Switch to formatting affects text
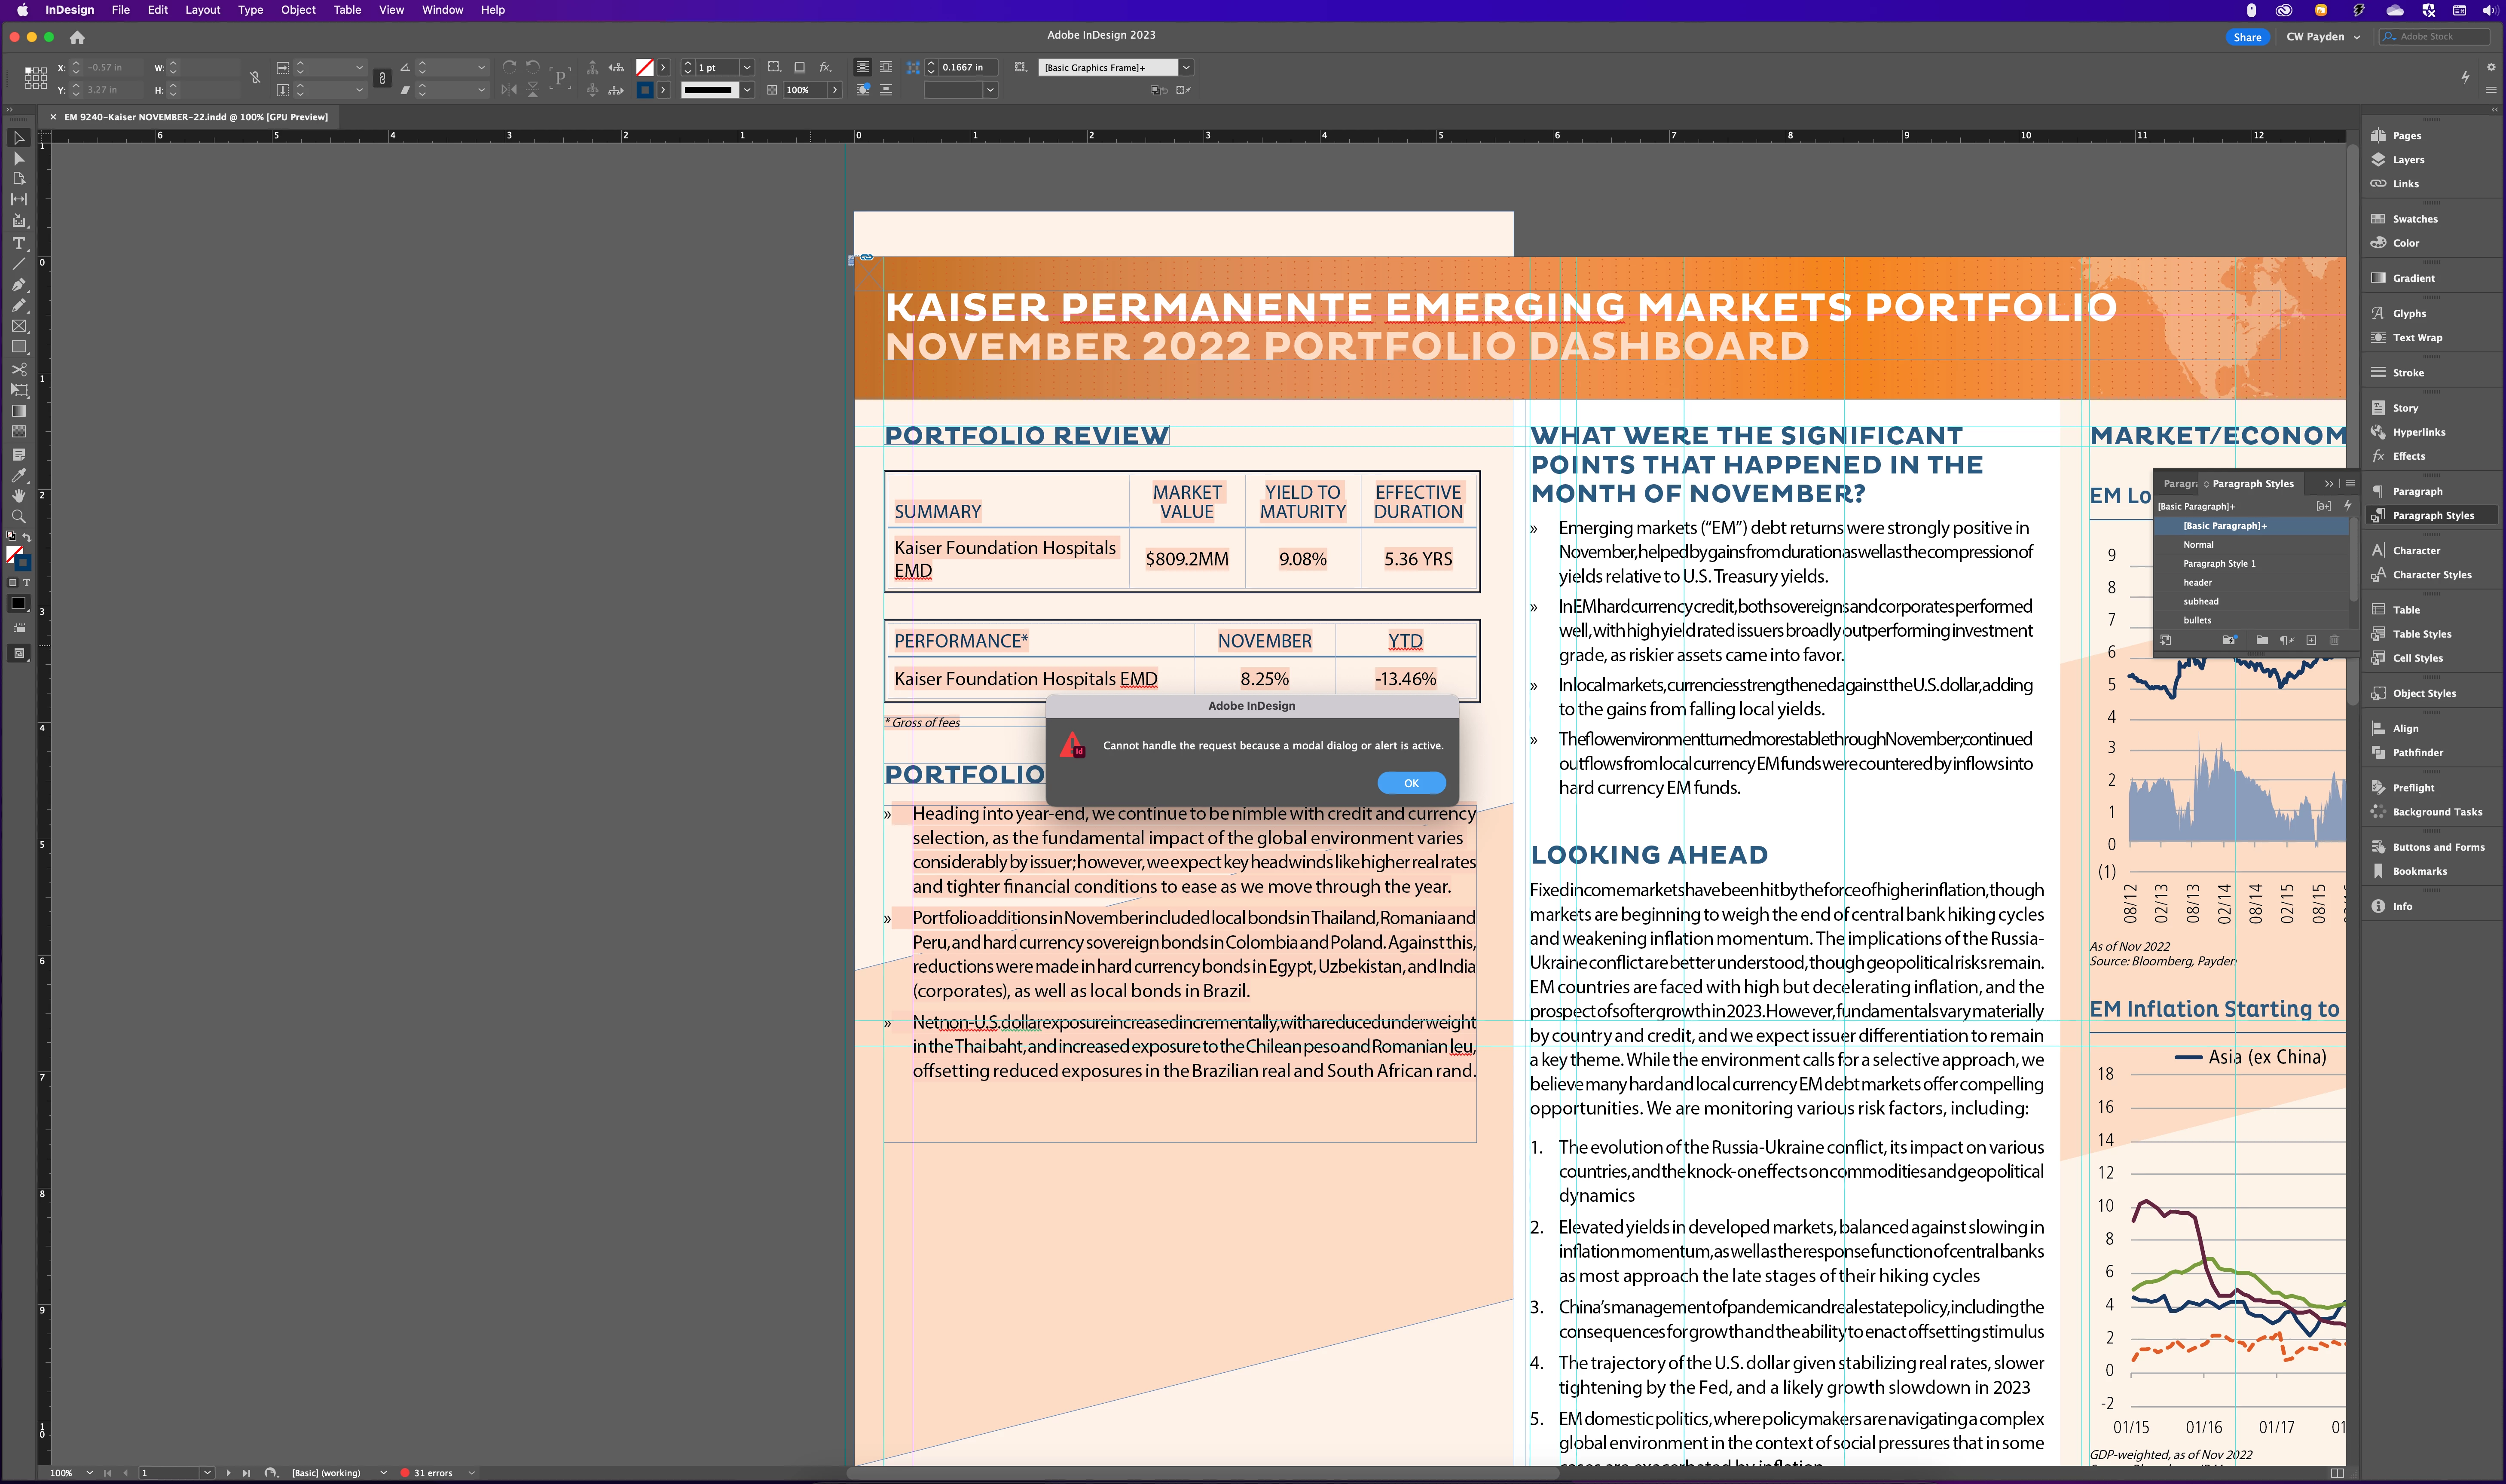The image size is (2506, 1484). [x=26, y=582]
